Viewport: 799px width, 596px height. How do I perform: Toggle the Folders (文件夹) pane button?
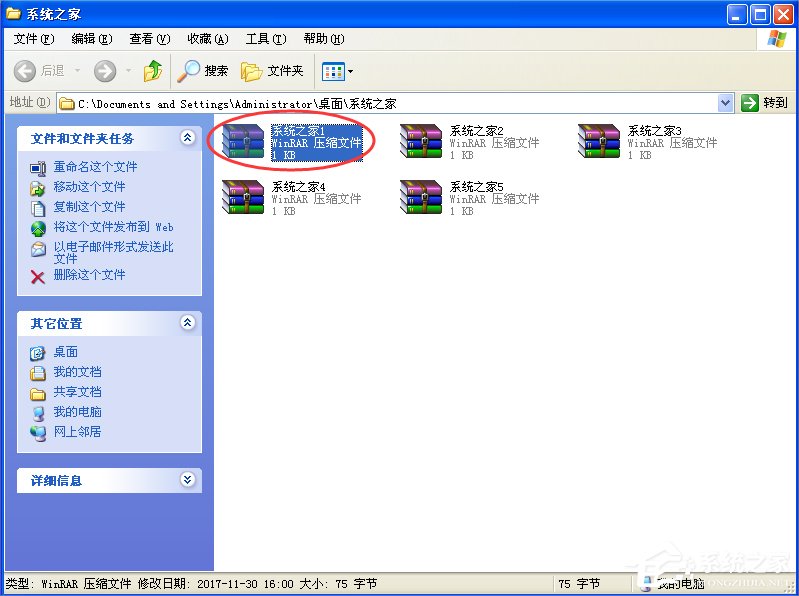tap(272, 71)
